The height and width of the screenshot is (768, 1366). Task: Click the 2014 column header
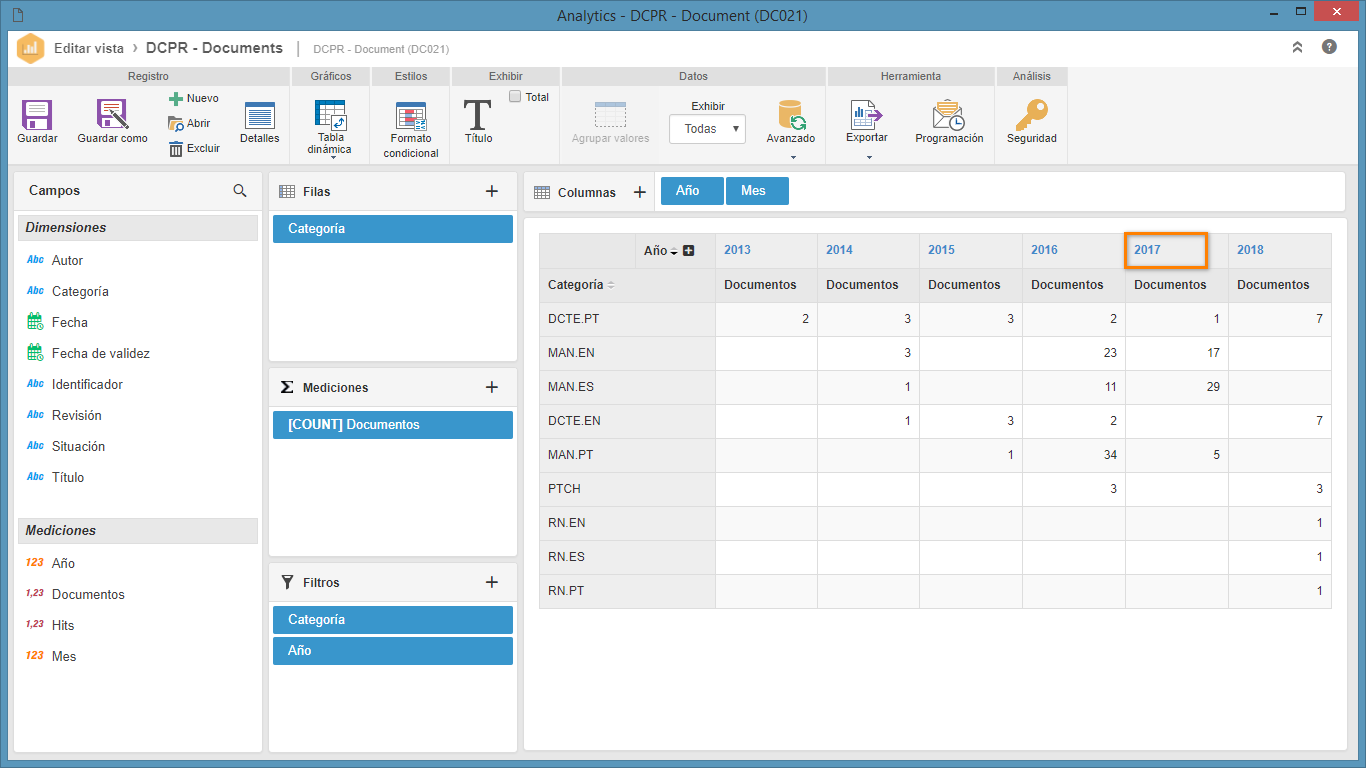point(839,250)
